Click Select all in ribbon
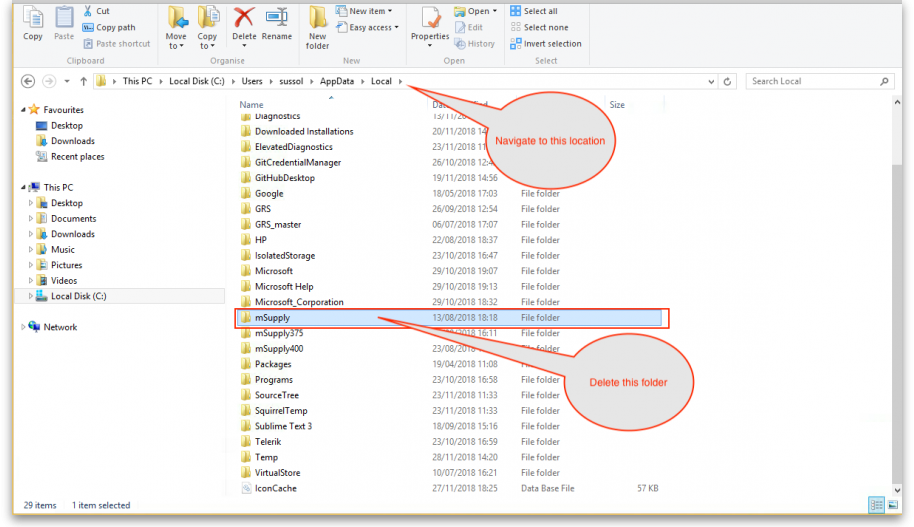Screen dimensions: 914x527 click(x=539, y=11)
